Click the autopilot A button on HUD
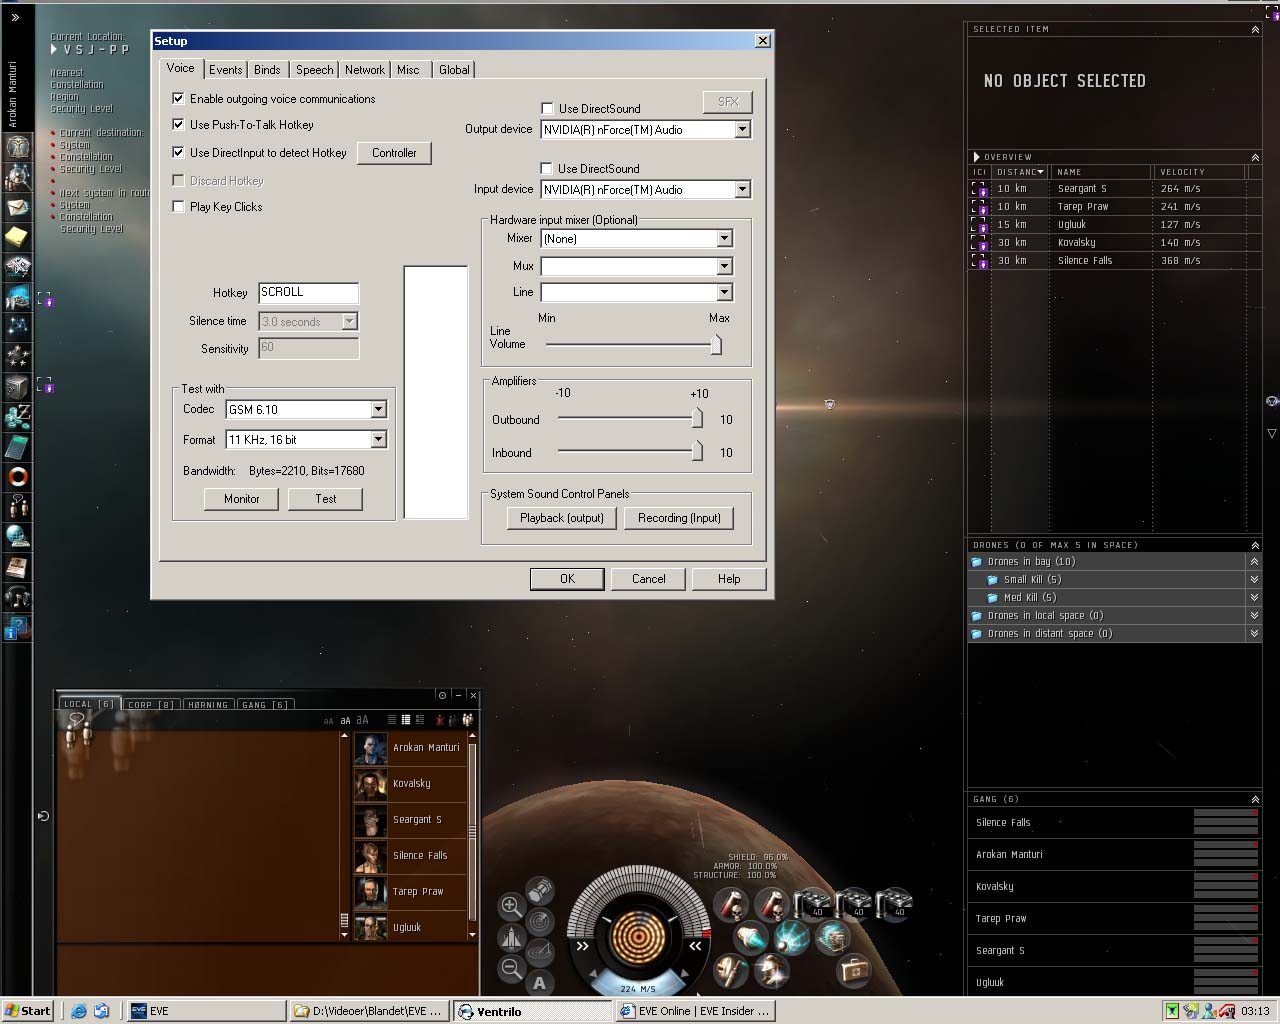The height and width of the screenshot is (1024, 1280). [540, 982]
